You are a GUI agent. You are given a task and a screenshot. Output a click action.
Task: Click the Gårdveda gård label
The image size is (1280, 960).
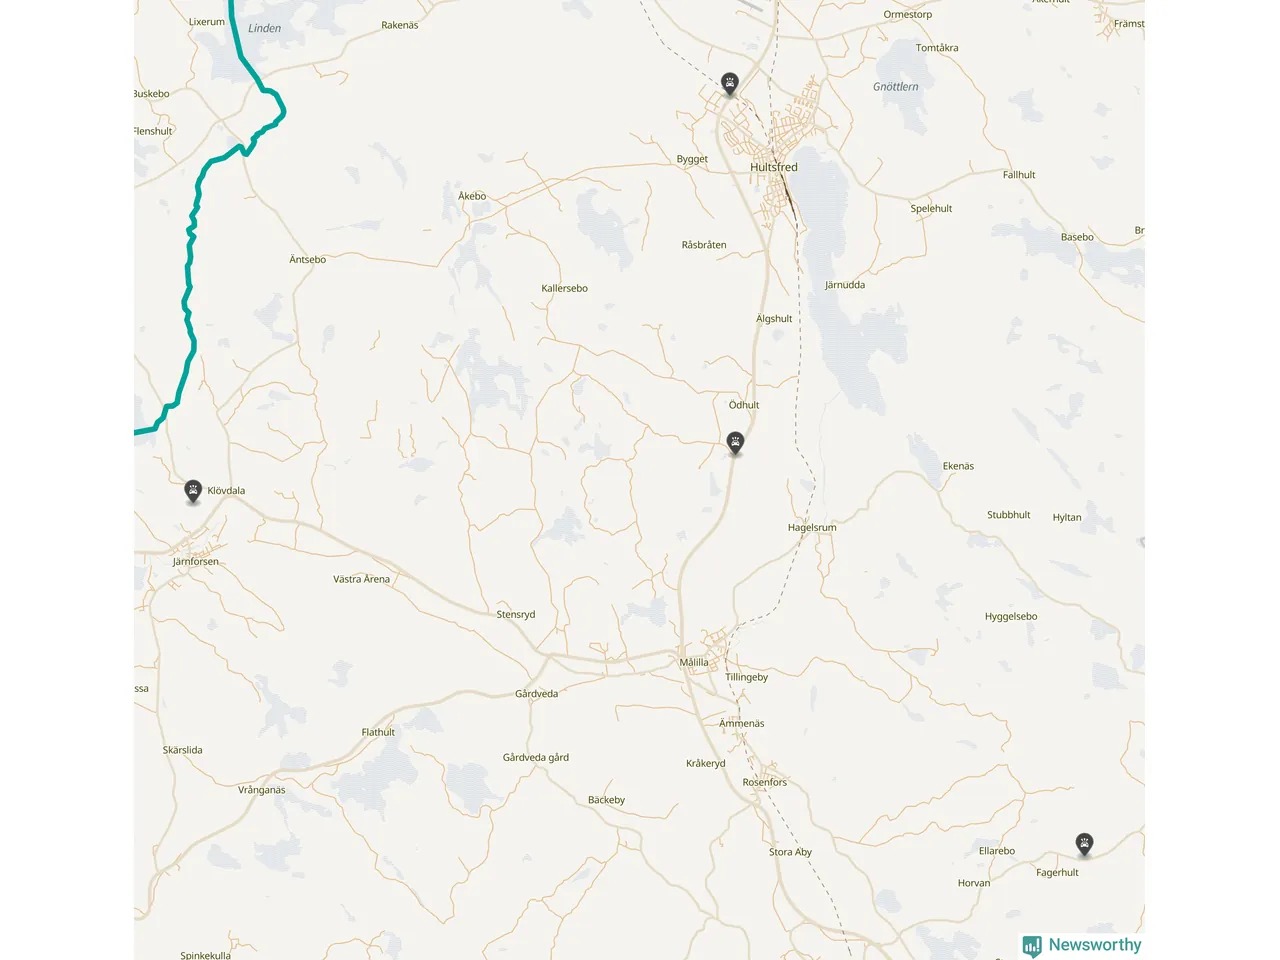click(536, 758)
